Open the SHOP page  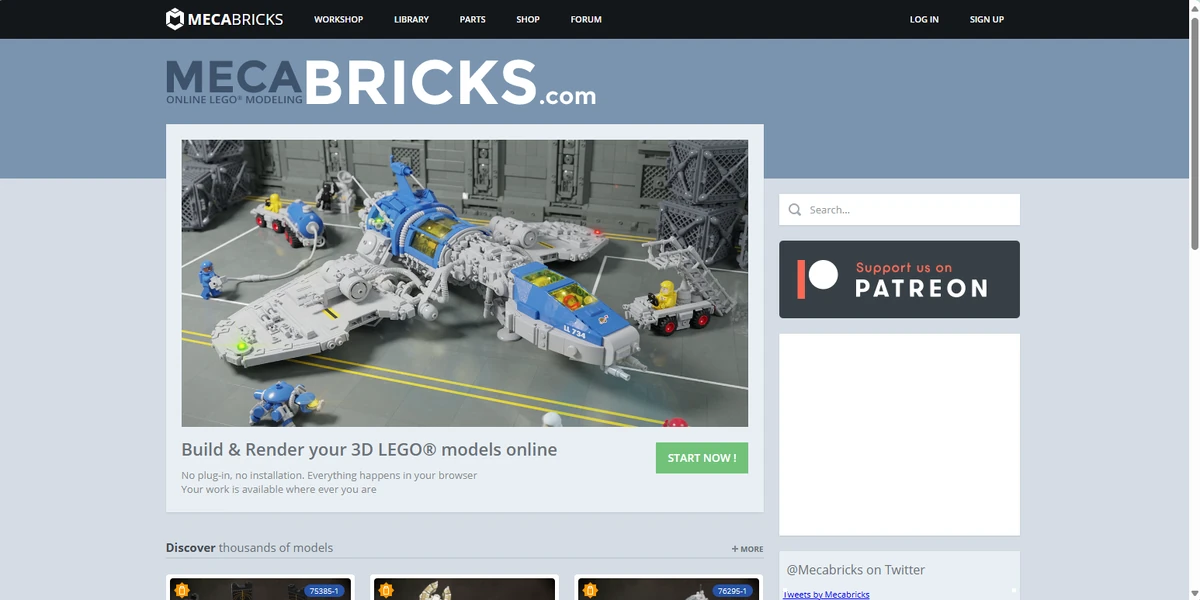(527, 18)
